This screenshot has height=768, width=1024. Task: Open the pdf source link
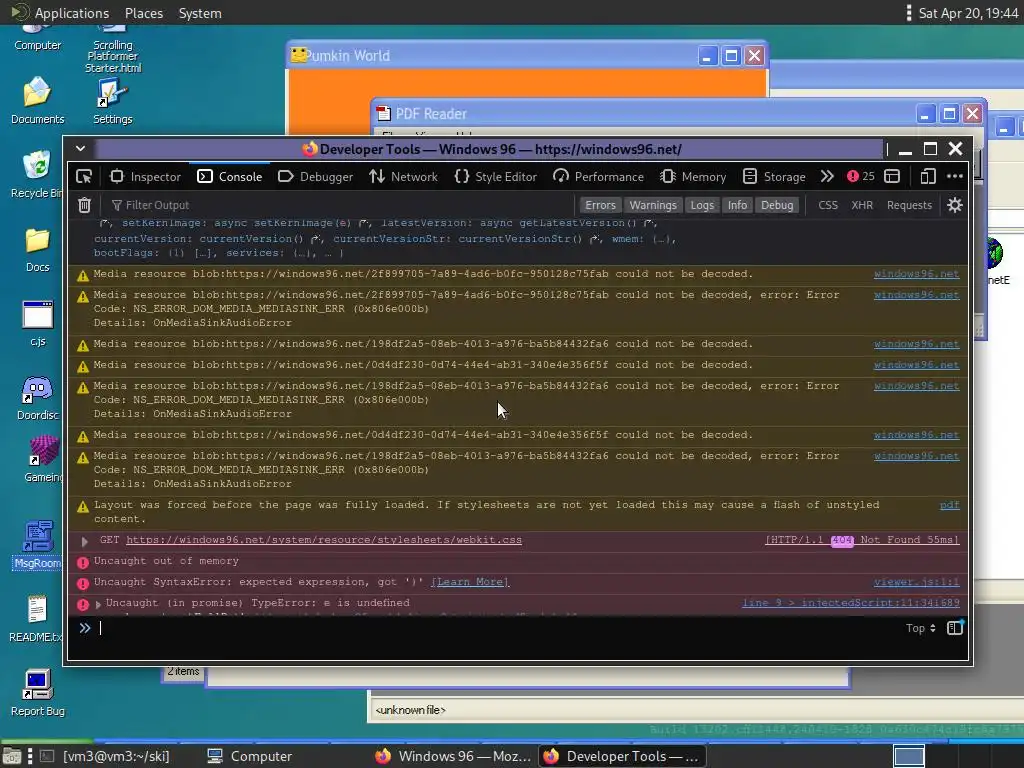click(950, 505)
